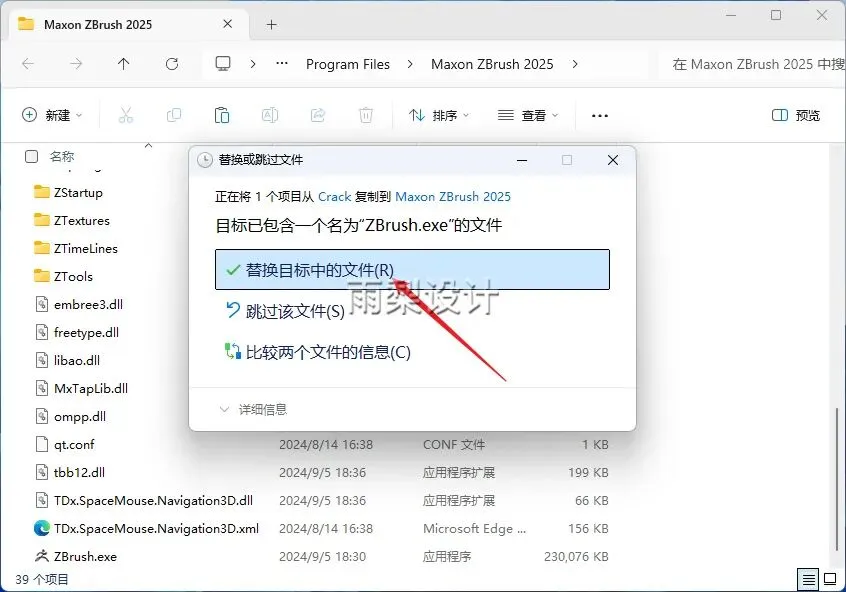The width and height of the screenshot is (846, 592).
Task: Go back with the Back arrow
Action: (x=28, y=64)
